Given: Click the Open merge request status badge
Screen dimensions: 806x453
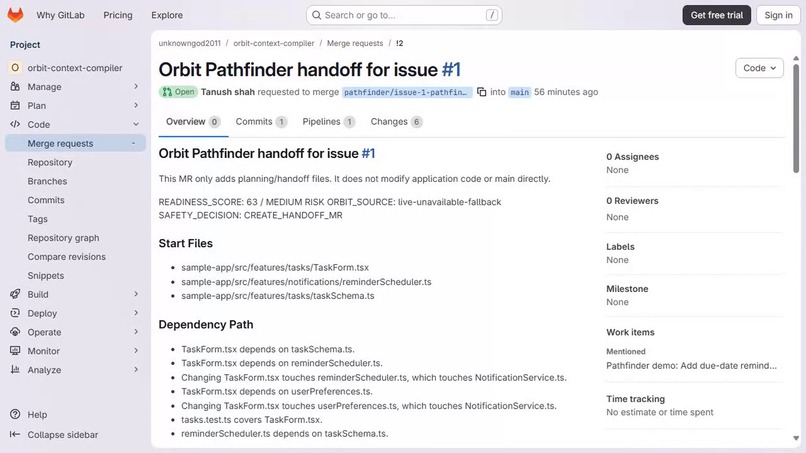Looking at the screenshot, I should (x=178, y=92).
